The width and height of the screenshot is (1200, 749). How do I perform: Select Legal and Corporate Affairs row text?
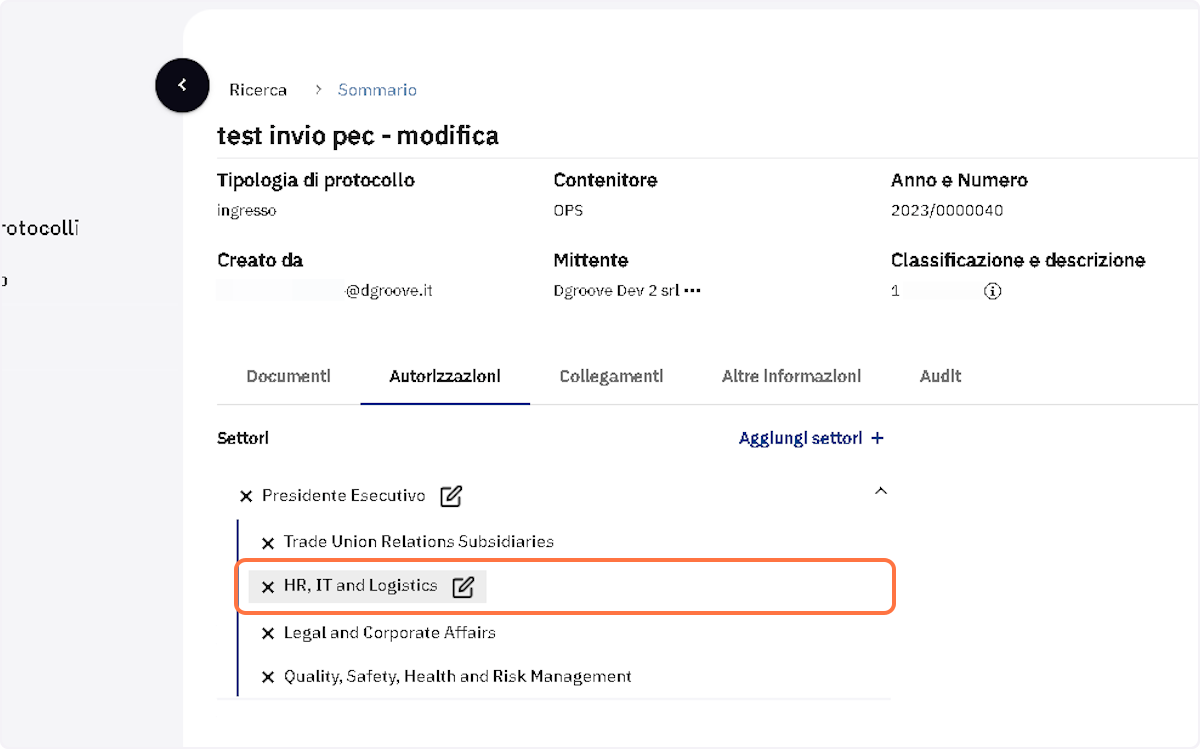pyautogui.click(x=390, y=632)
